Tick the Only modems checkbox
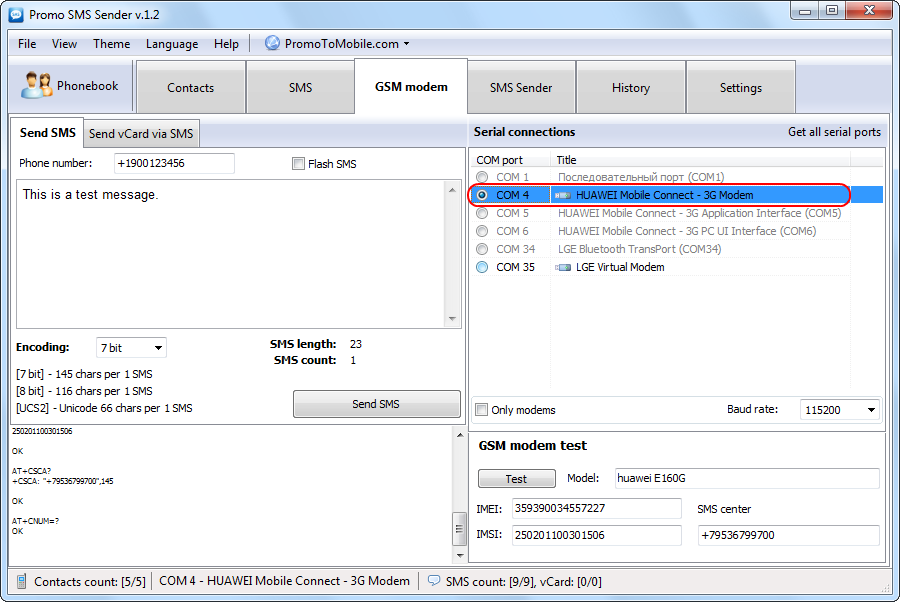 (x=482, y=410)
